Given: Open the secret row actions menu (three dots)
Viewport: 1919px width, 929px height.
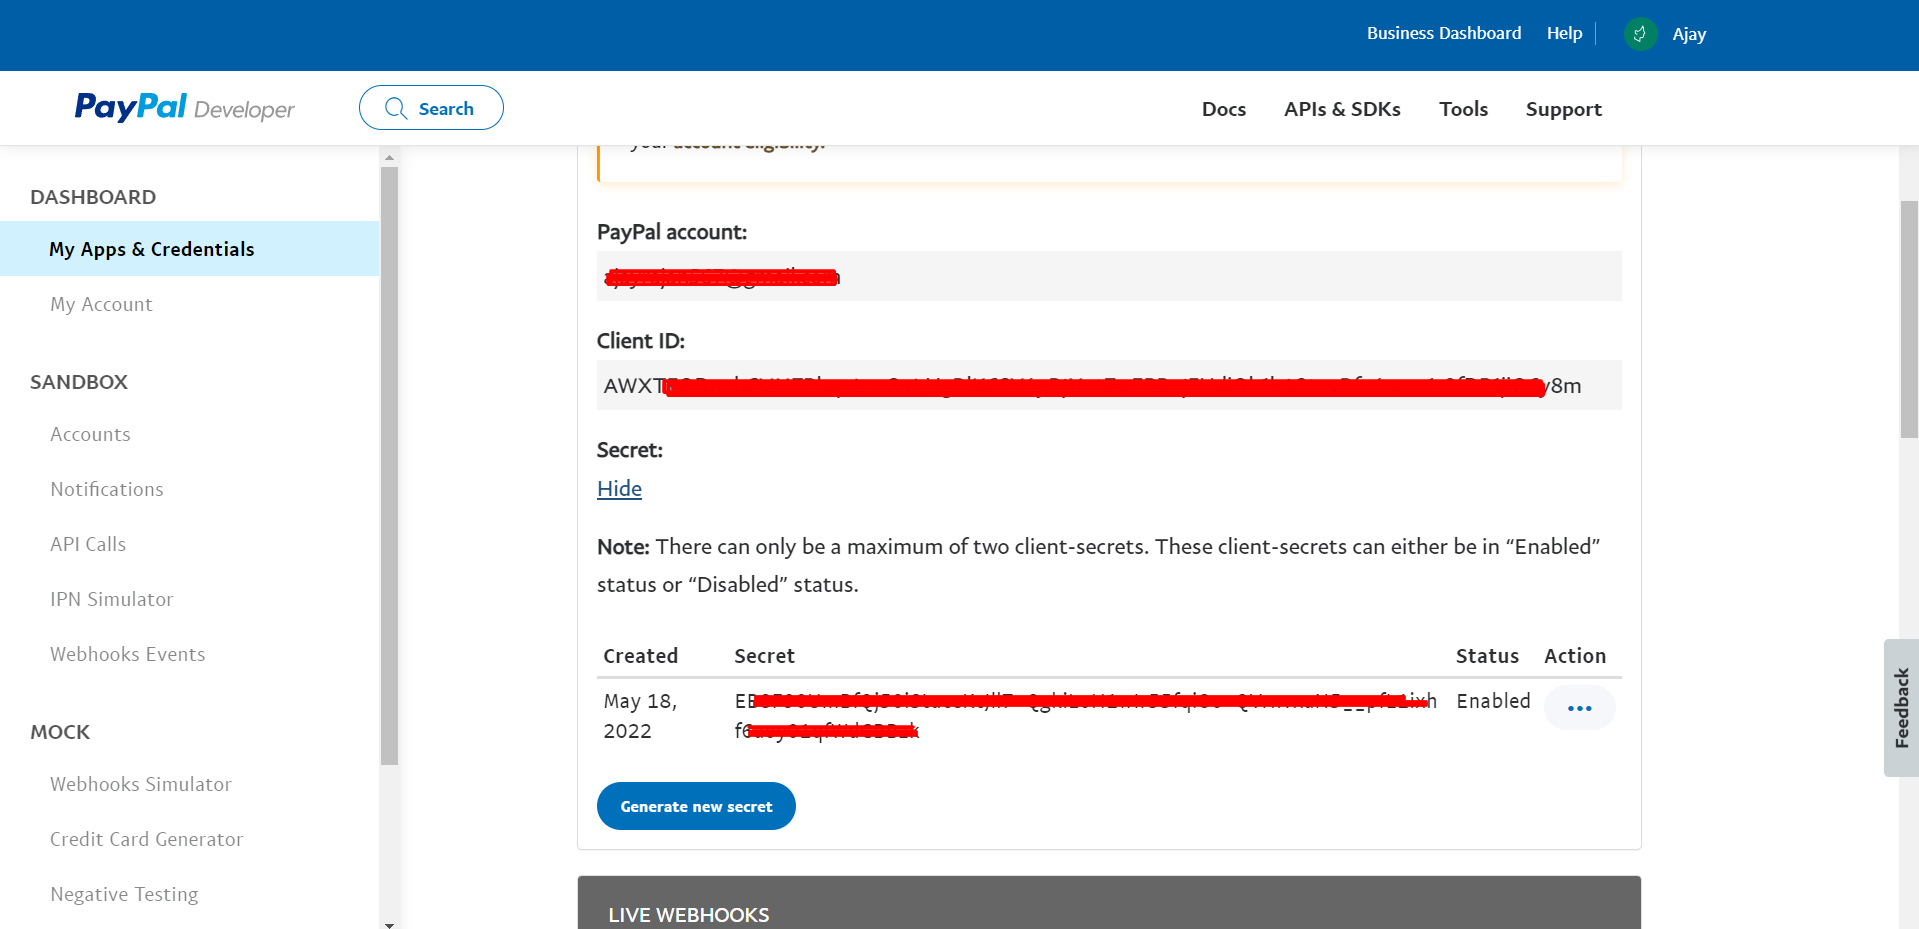Looking at the screenshot, I should pyautogui.click(x=1580, y=708).
